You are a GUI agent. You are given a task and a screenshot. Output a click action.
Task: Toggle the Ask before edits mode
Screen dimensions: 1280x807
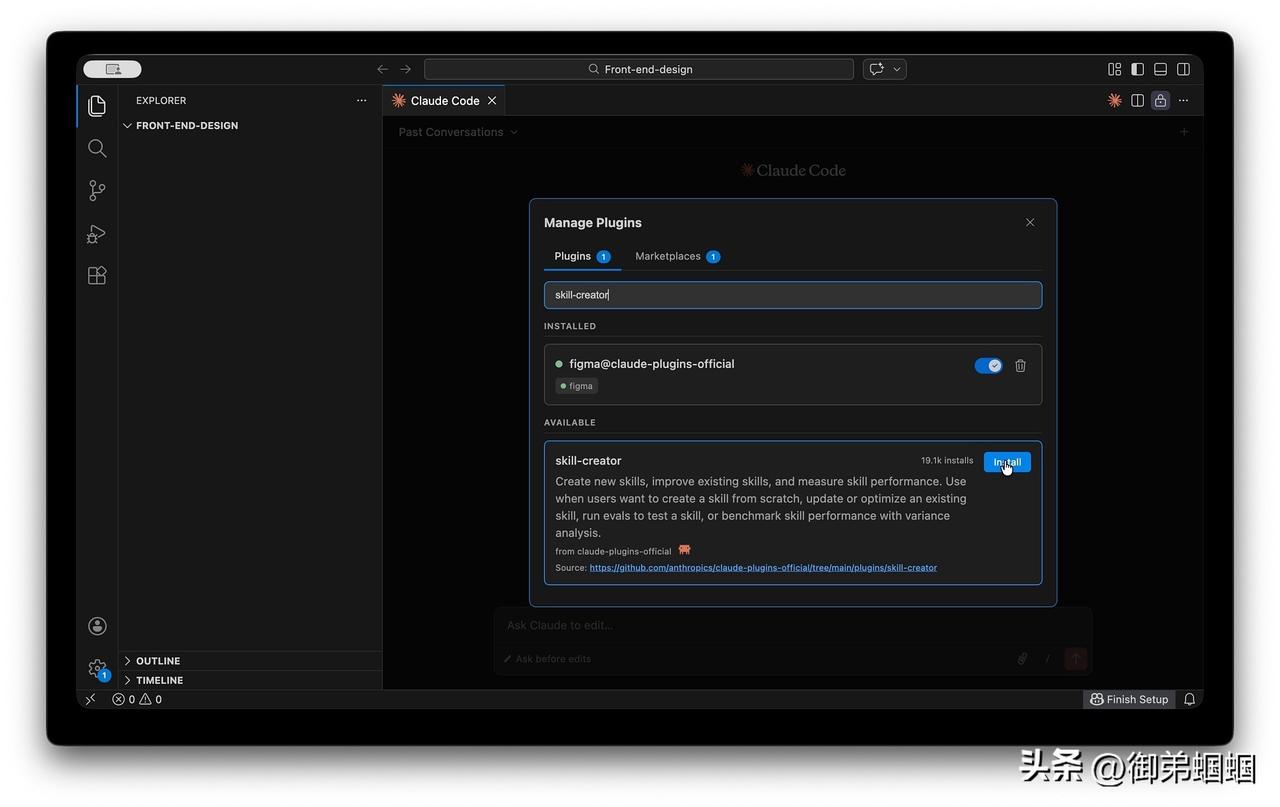click(547, 659)
